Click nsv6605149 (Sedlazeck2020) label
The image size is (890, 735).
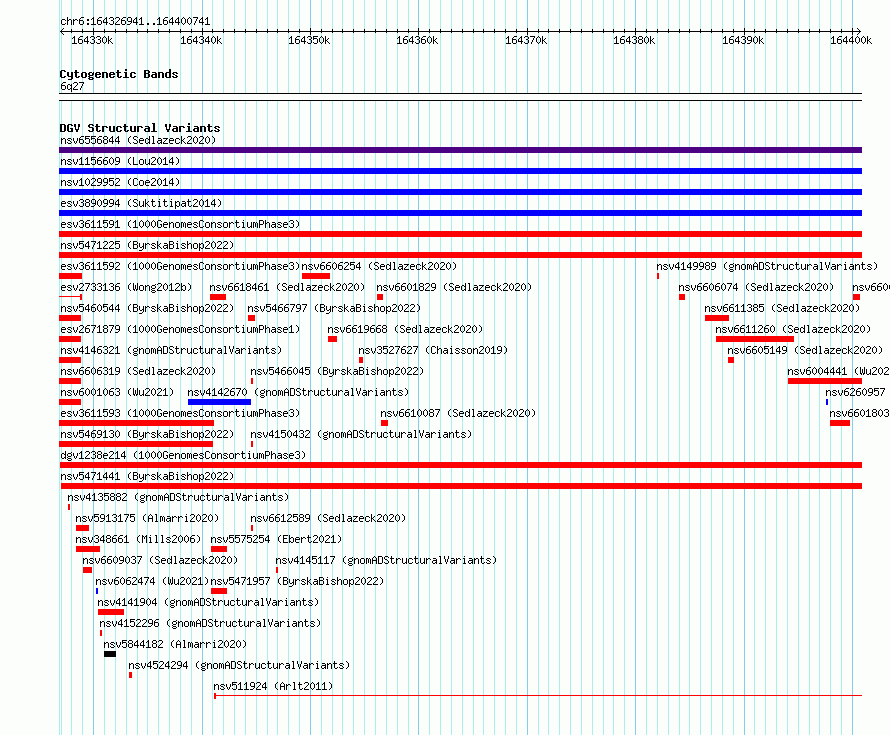coord(805,350)
